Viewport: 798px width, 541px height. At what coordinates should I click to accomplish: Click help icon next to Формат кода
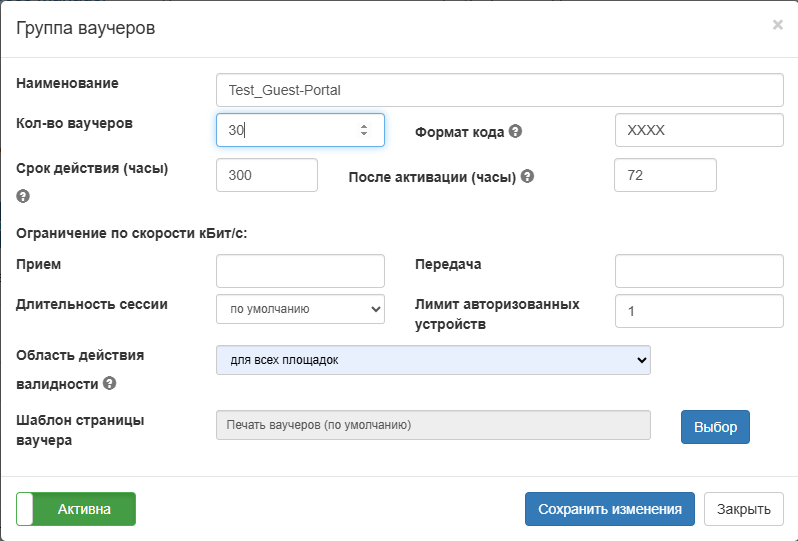click(516, 132)
